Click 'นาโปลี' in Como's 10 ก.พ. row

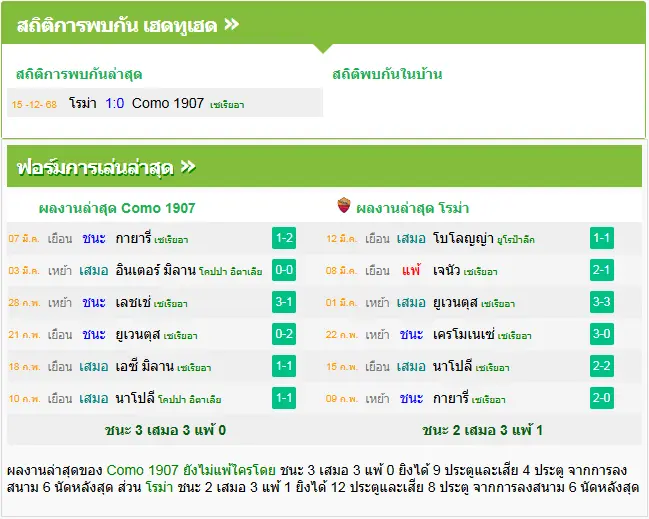pyautogui.click(x=135, y=398)
